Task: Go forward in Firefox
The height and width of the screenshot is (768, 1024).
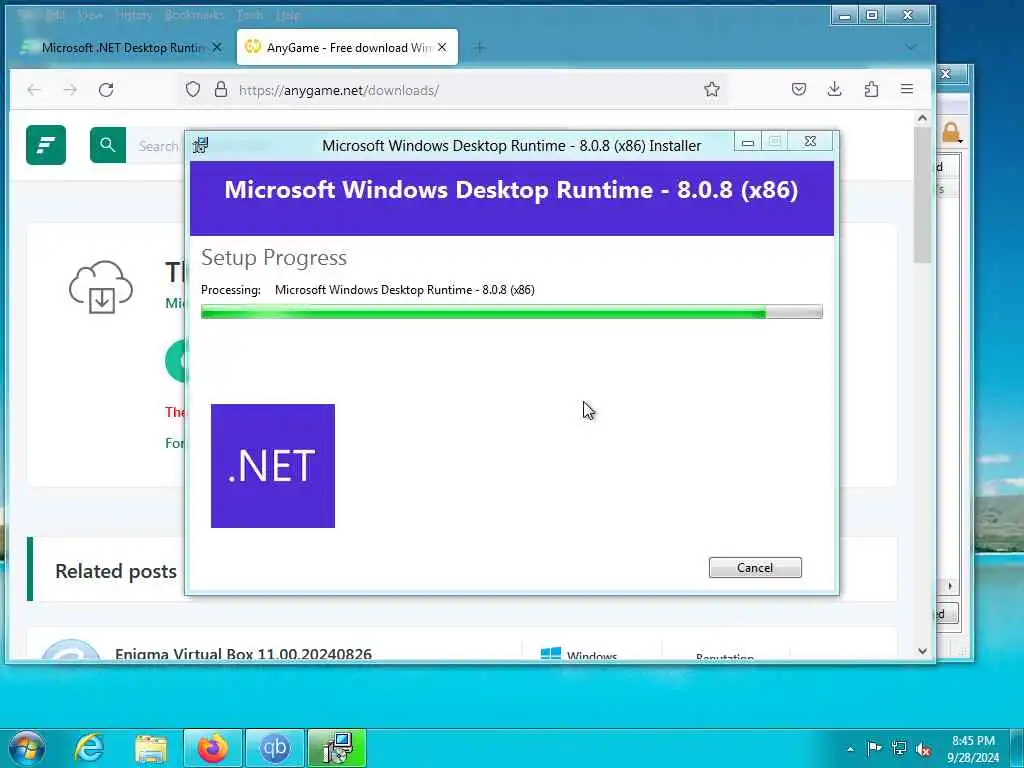Action: (71, 89)
